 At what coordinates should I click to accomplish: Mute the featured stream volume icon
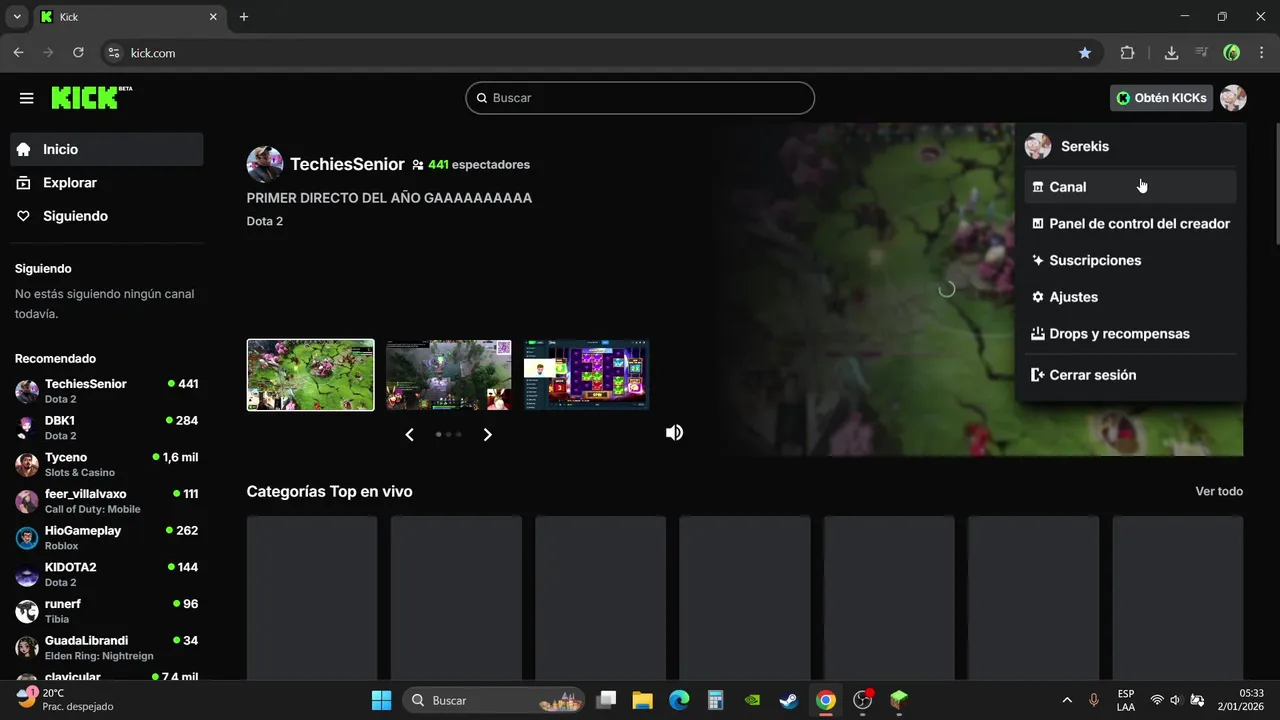[675, 432]
